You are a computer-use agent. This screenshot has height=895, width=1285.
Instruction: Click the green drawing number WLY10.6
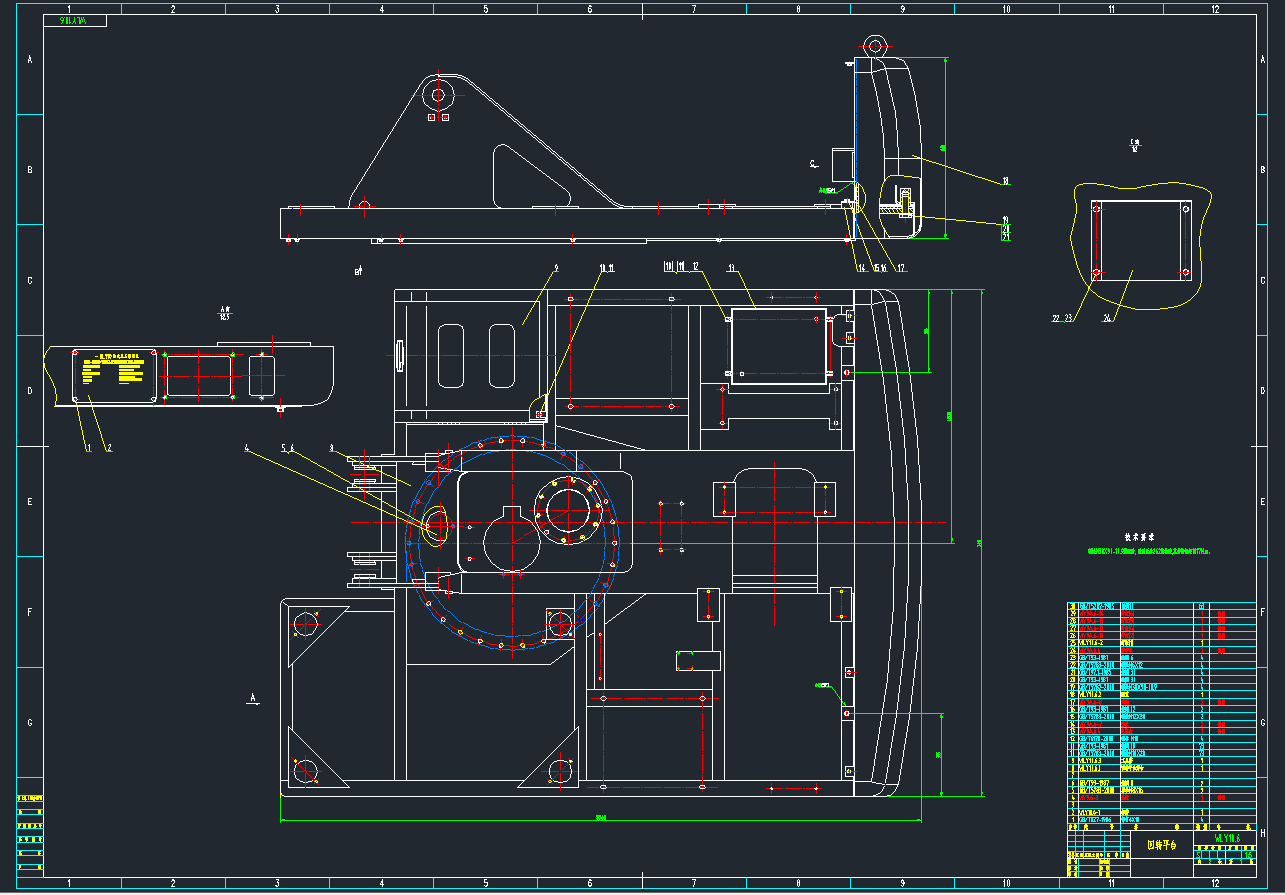point(1227,838)
